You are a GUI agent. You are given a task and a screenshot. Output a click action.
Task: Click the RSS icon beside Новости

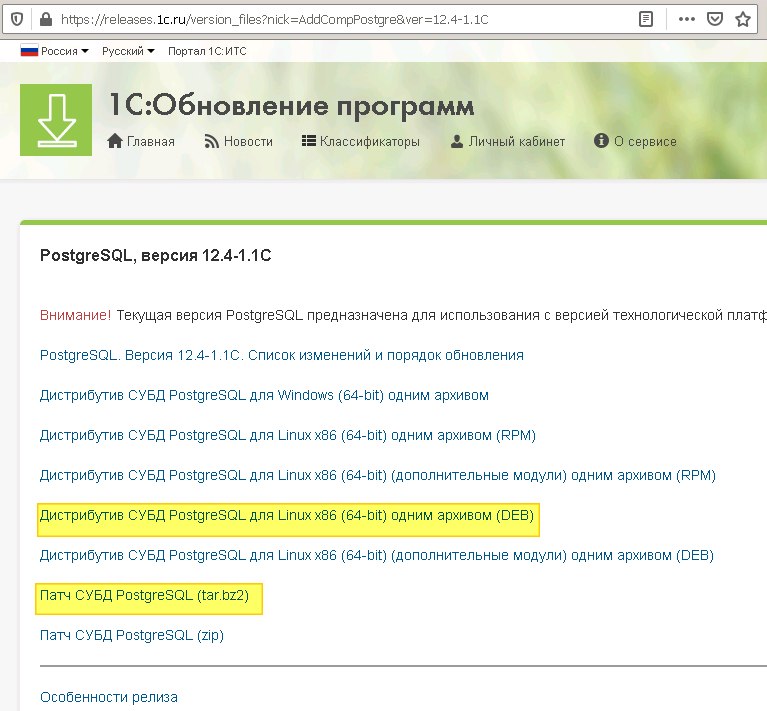(x=211, y=141)
